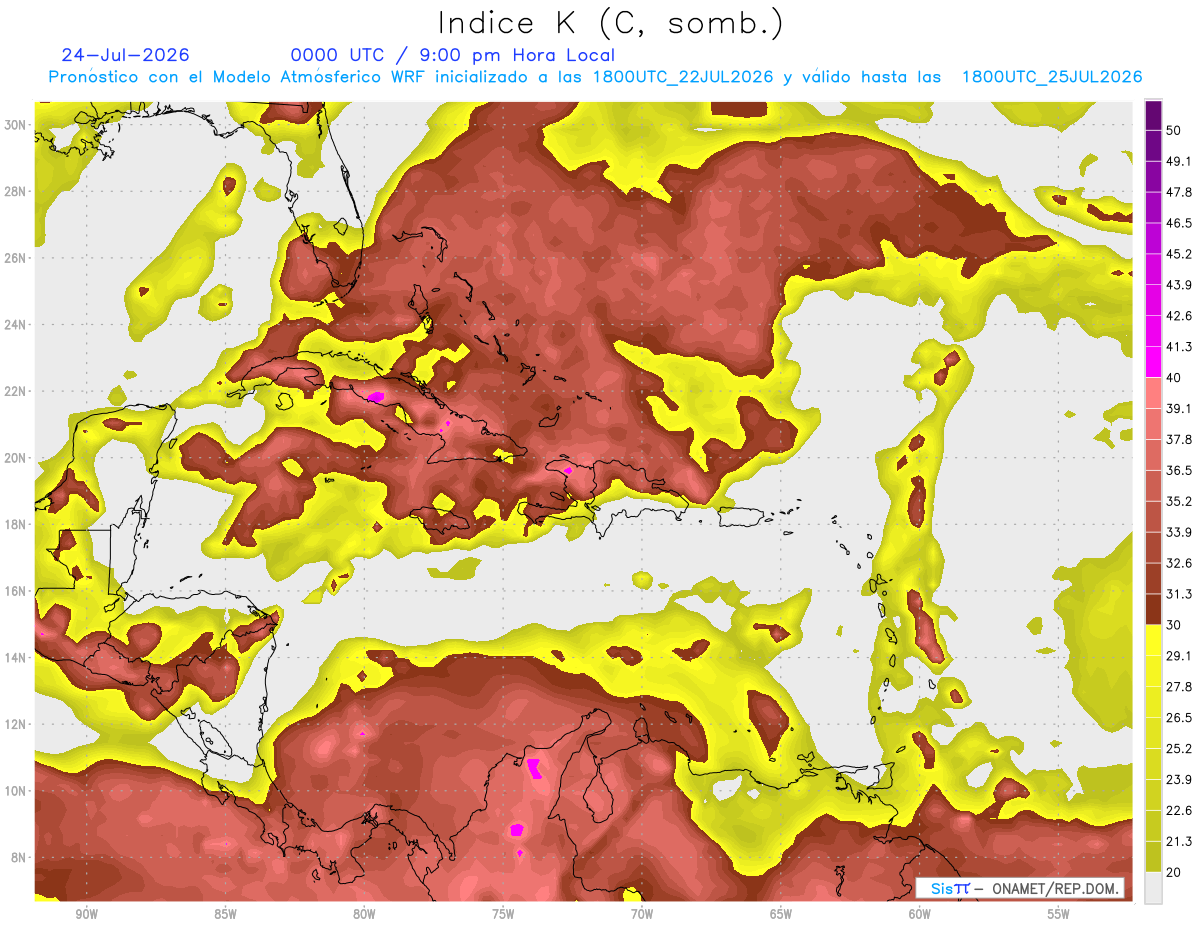Select the '27.8' color bar label
The image size is (1200, 927).
coord(1179,687)
